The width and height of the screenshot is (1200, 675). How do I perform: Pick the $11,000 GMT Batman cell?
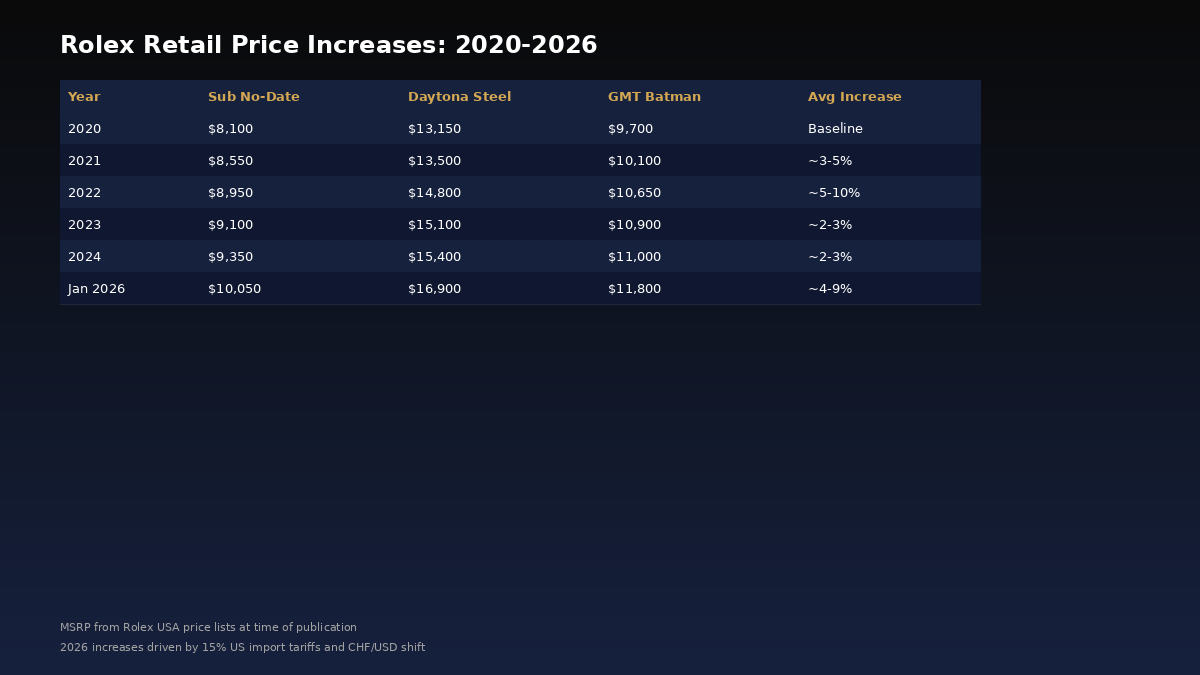[634, 257]
